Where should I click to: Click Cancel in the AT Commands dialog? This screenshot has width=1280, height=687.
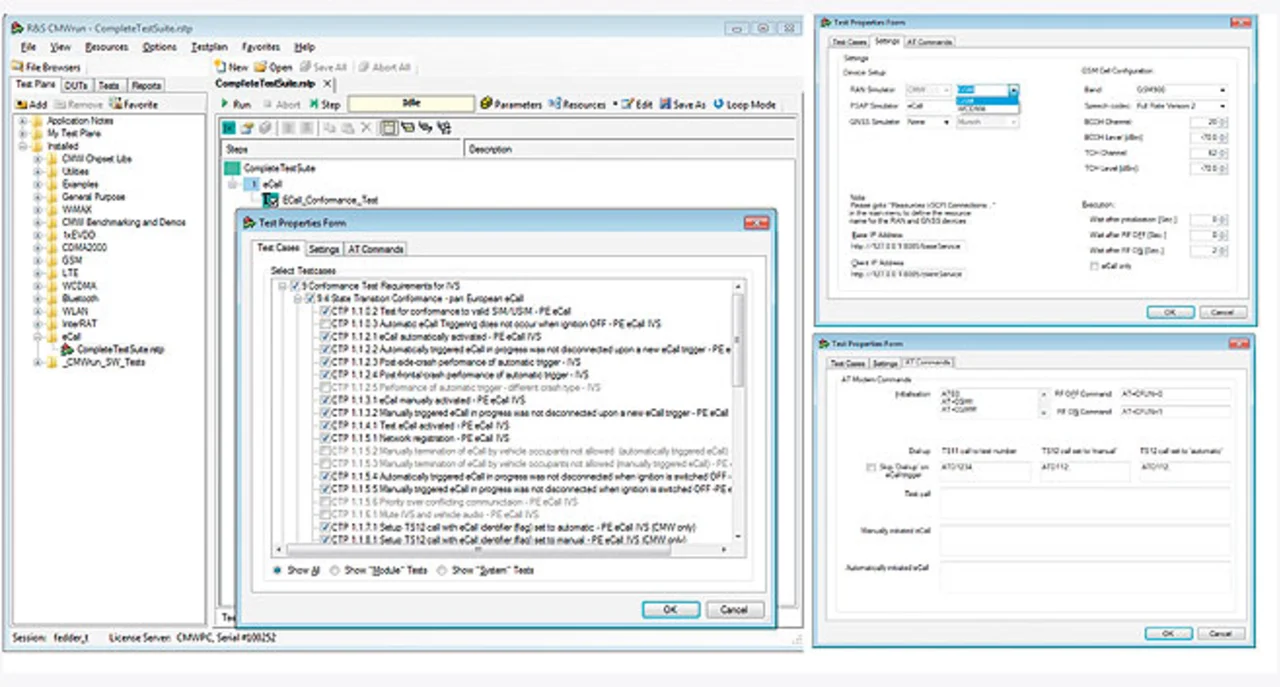[x=1221, y=633]
